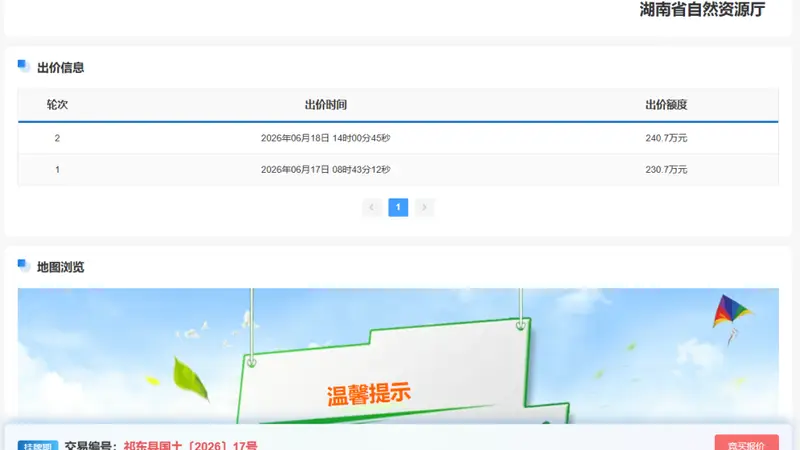This screenshot has width=800, height=450.
Task: Click the 出价信息 section heading
Action: coord(60,67)
